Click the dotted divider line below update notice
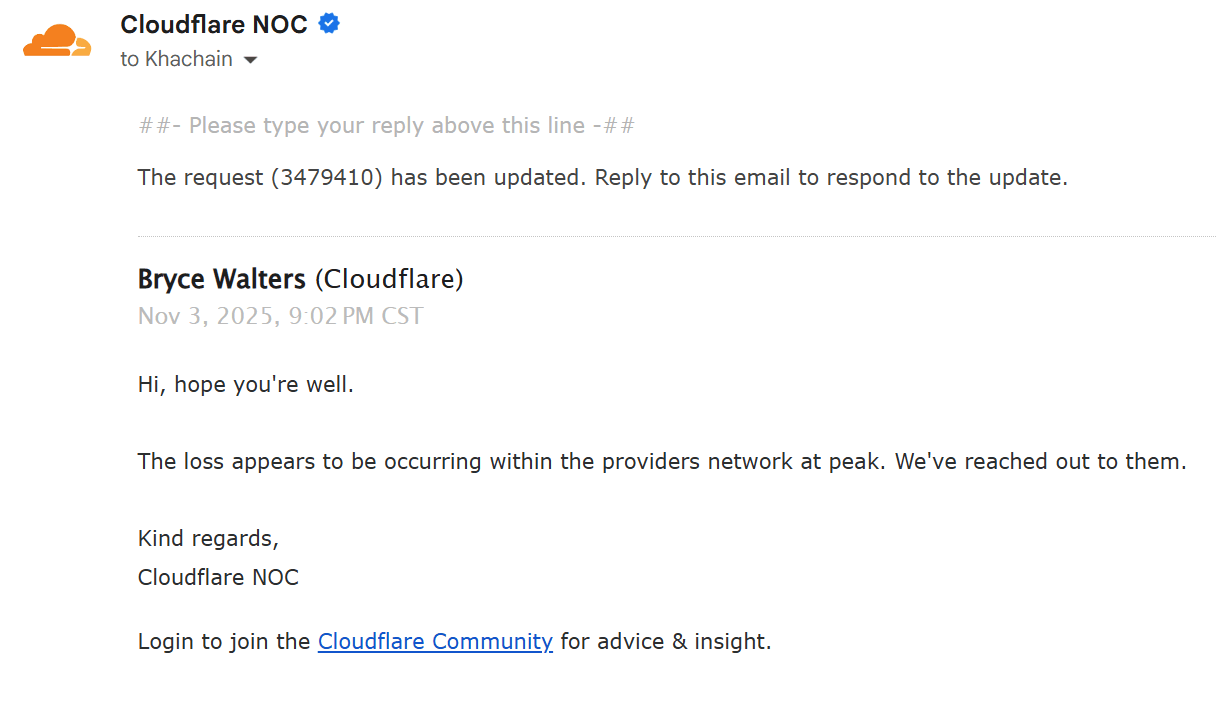The height and width of the screenshot is (701, 1216). point(676,237)
